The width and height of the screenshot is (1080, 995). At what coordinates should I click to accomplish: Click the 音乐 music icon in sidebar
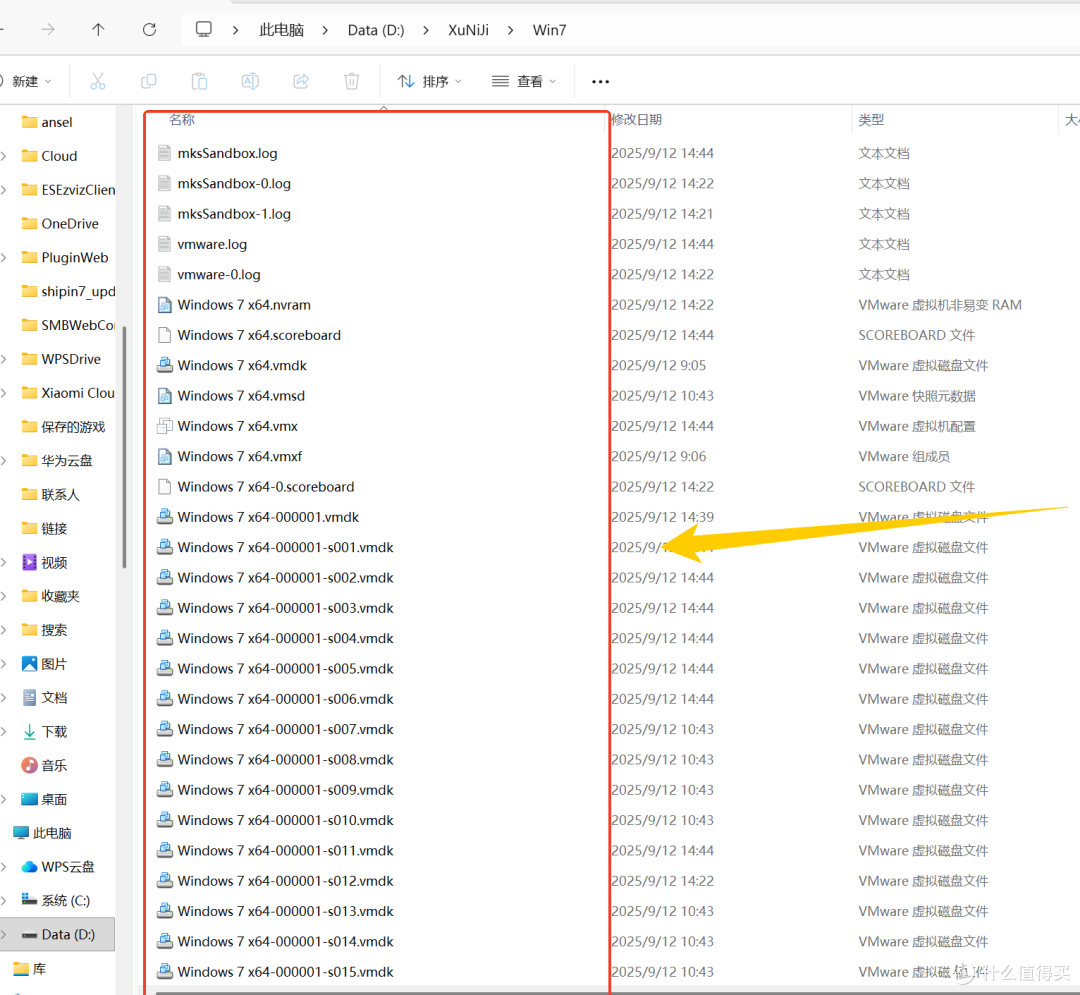(29, 765)
